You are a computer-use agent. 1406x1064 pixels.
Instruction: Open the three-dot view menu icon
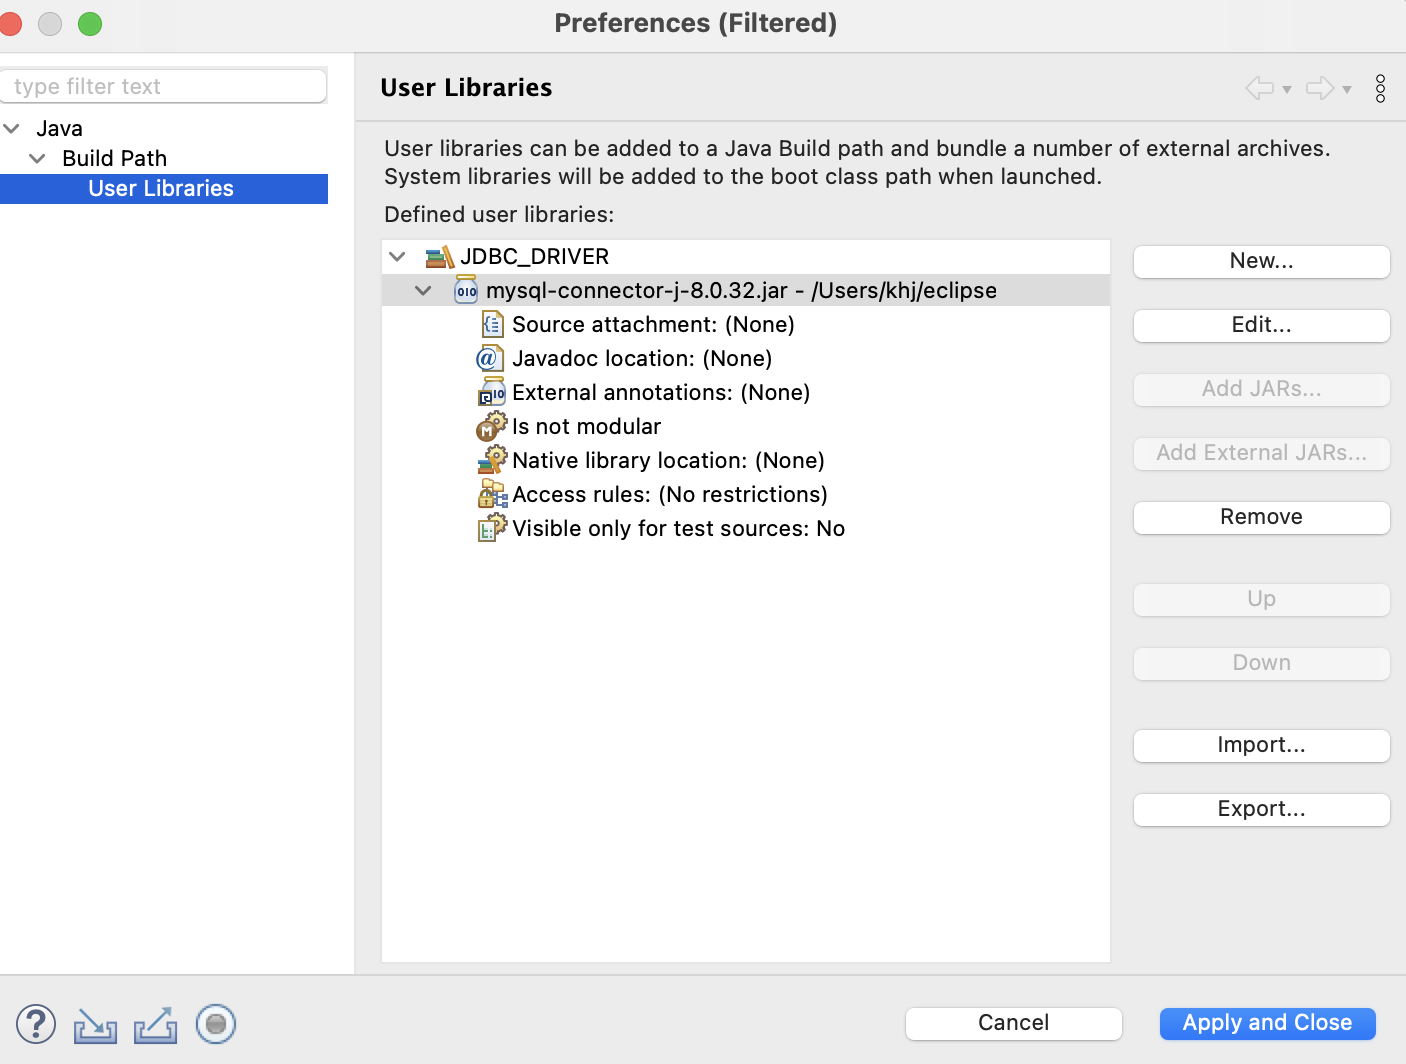[1380, 88]
